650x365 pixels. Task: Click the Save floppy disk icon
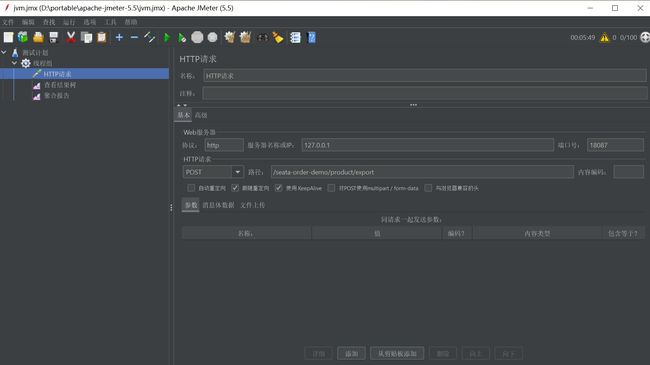53,37
